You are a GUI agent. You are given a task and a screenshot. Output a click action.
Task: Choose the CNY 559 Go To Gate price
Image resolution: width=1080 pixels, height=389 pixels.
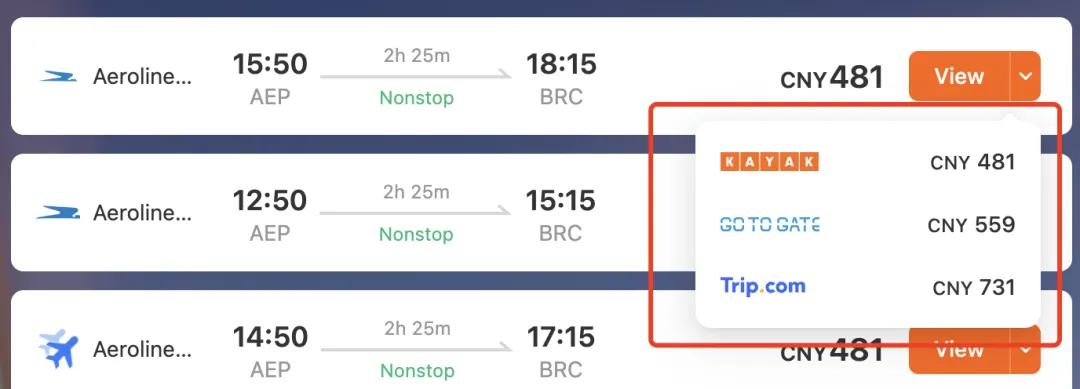tap(971, 225)
